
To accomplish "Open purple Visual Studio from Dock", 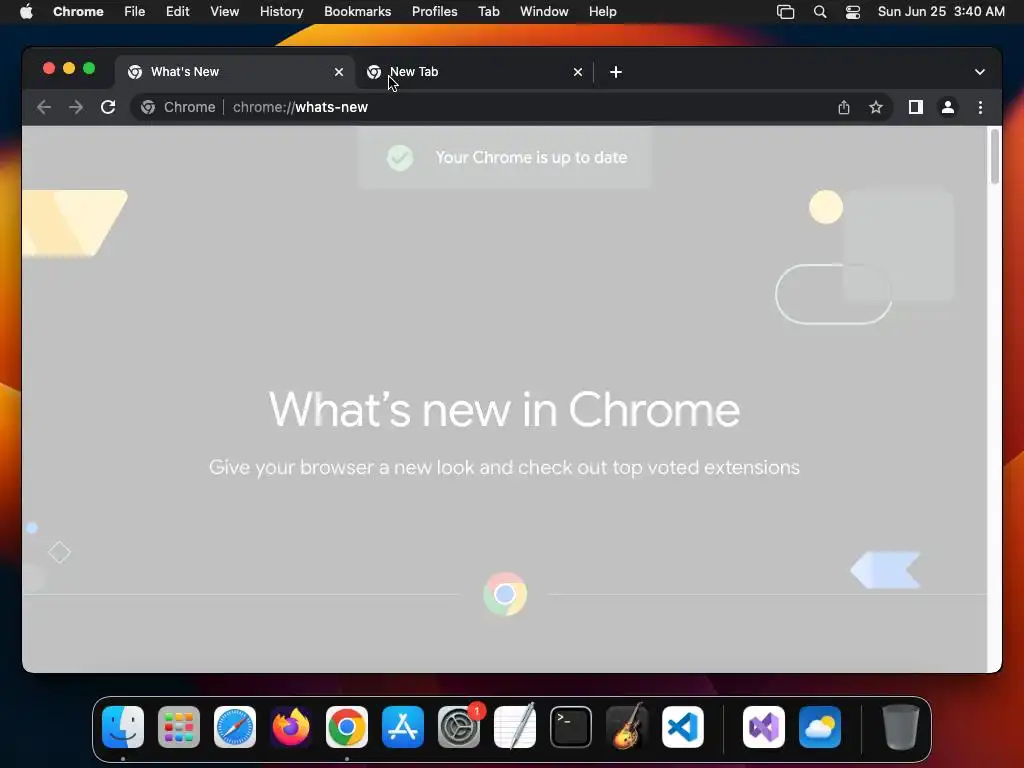I will (x=763, y=727).
